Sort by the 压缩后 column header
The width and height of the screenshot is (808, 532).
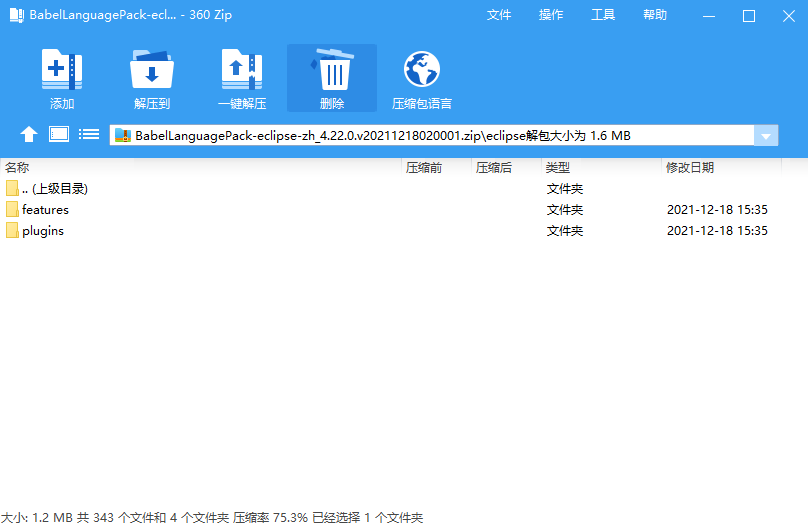494,168
